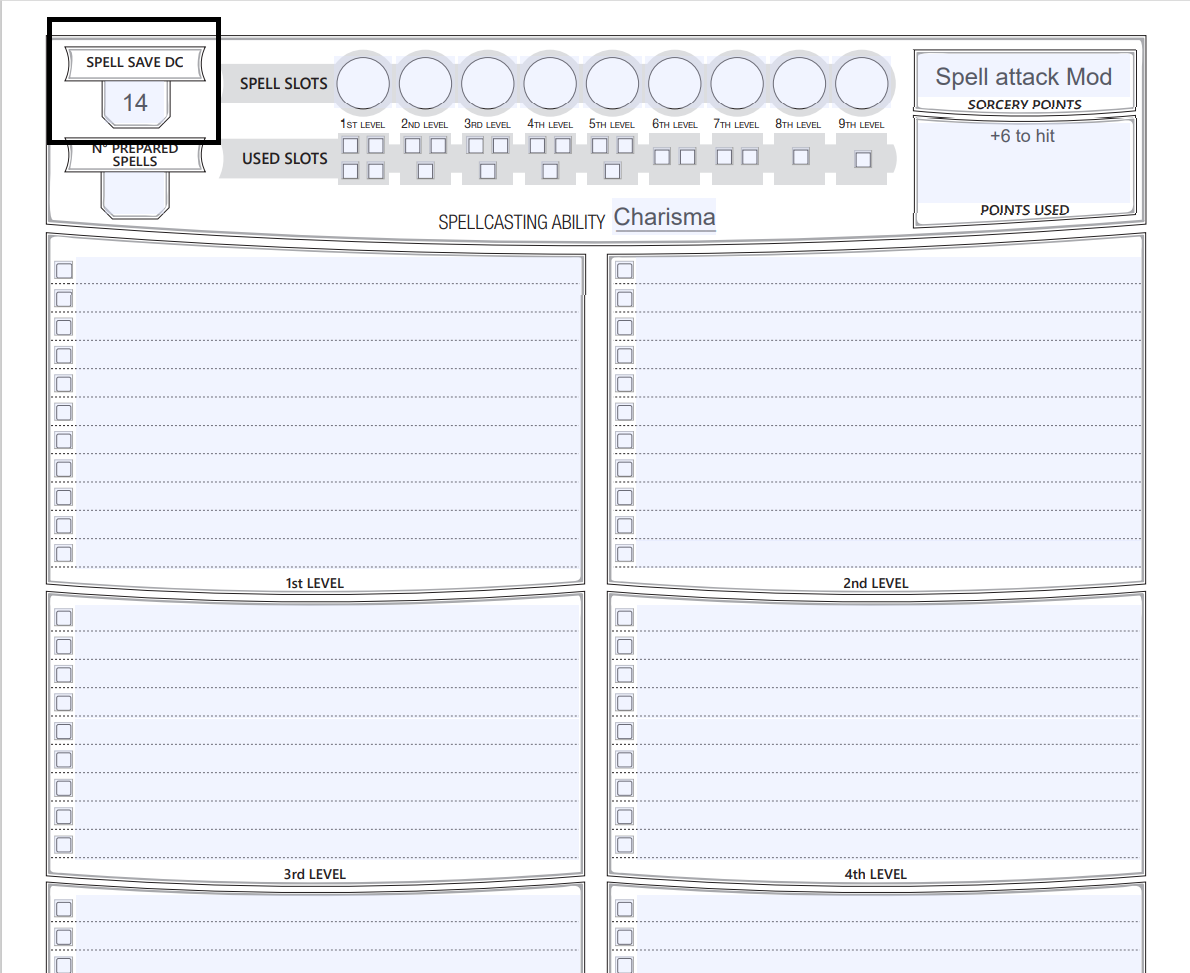The width and height of the screenshot is (1190, 973).
Task: Click the top spell line in the 2nd Level box
Action: 880,269
